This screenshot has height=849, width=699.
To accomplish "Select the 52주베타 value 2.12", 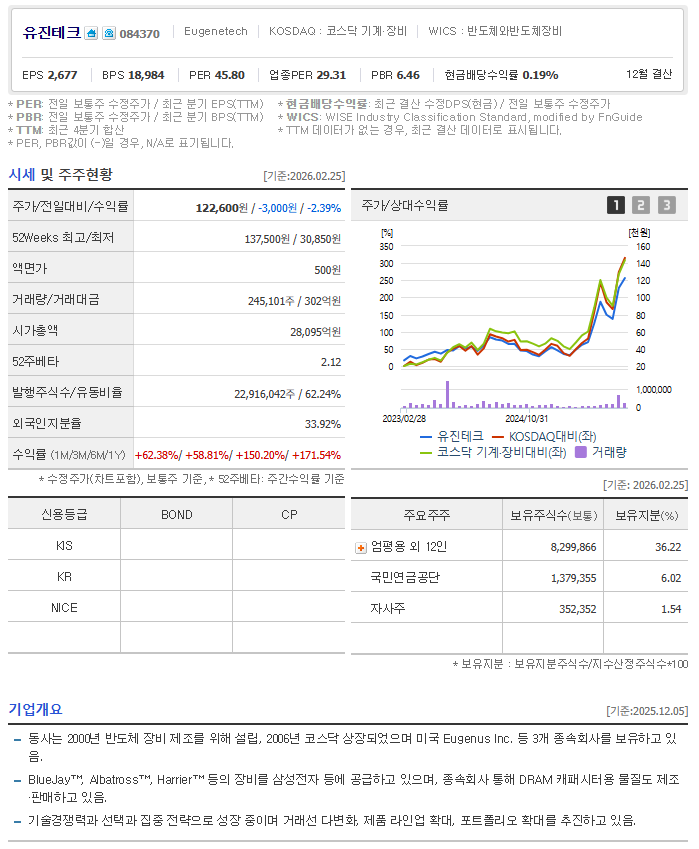I will tap(331, 362).
